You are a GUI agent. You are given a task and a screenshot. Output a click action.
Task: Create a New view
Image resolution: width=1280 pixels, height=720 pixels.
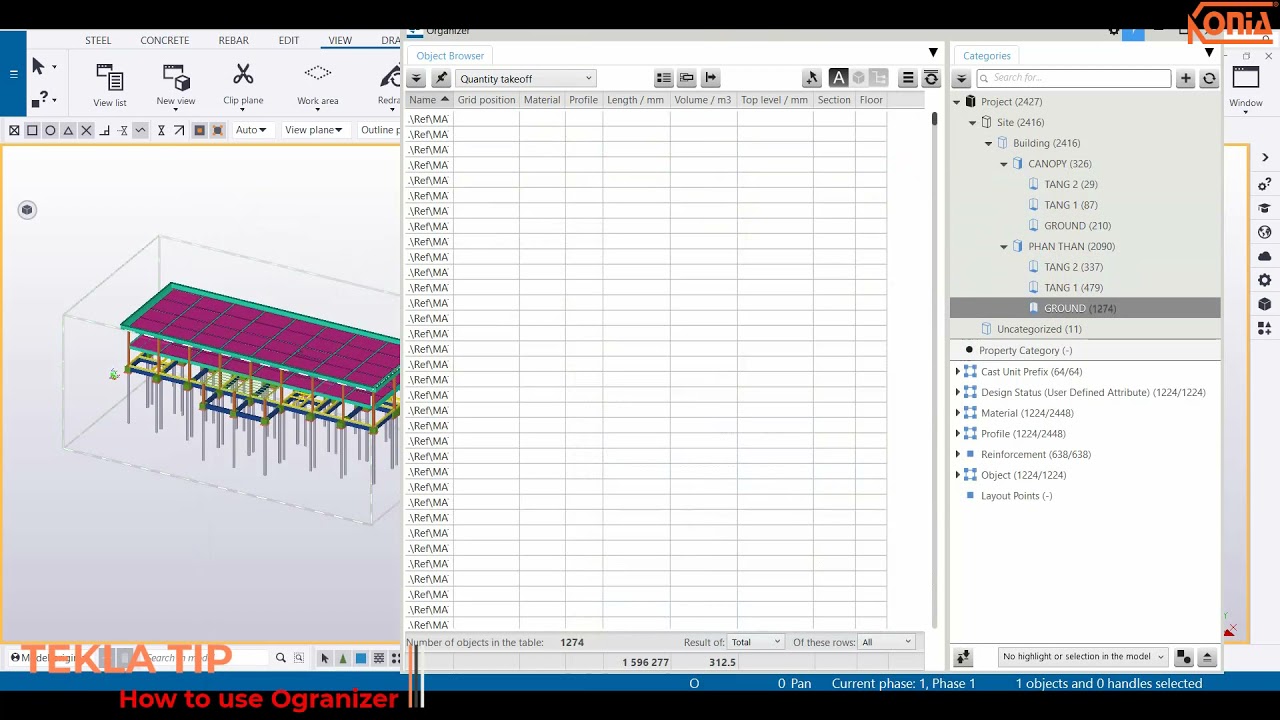tap(176, 84)
